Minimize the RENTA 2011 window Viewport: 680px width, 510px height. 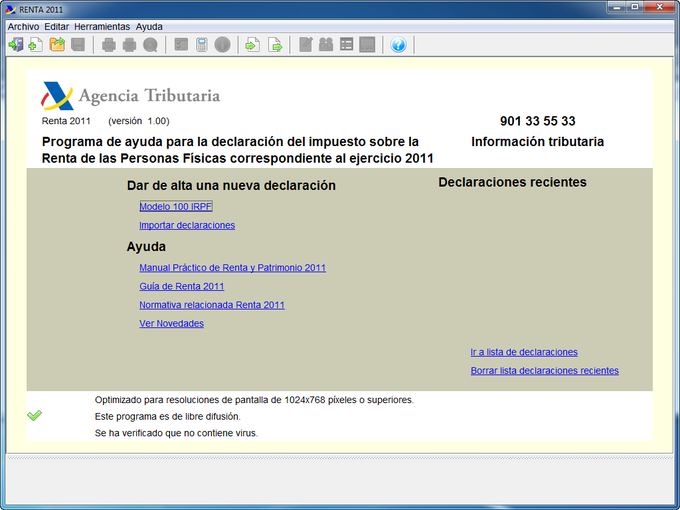coord(617,7)
